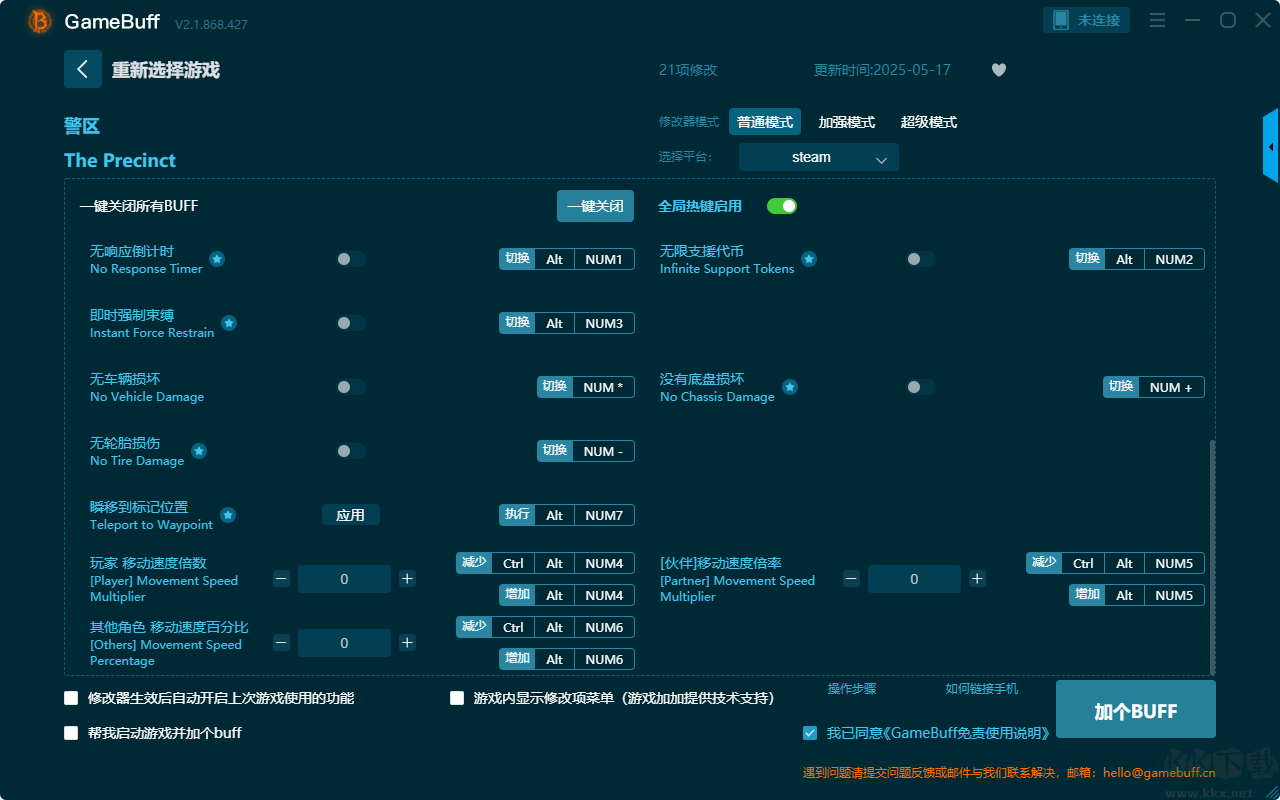
Task: Click 重新选择游戏 to reselect game
Action: point(166,70)
